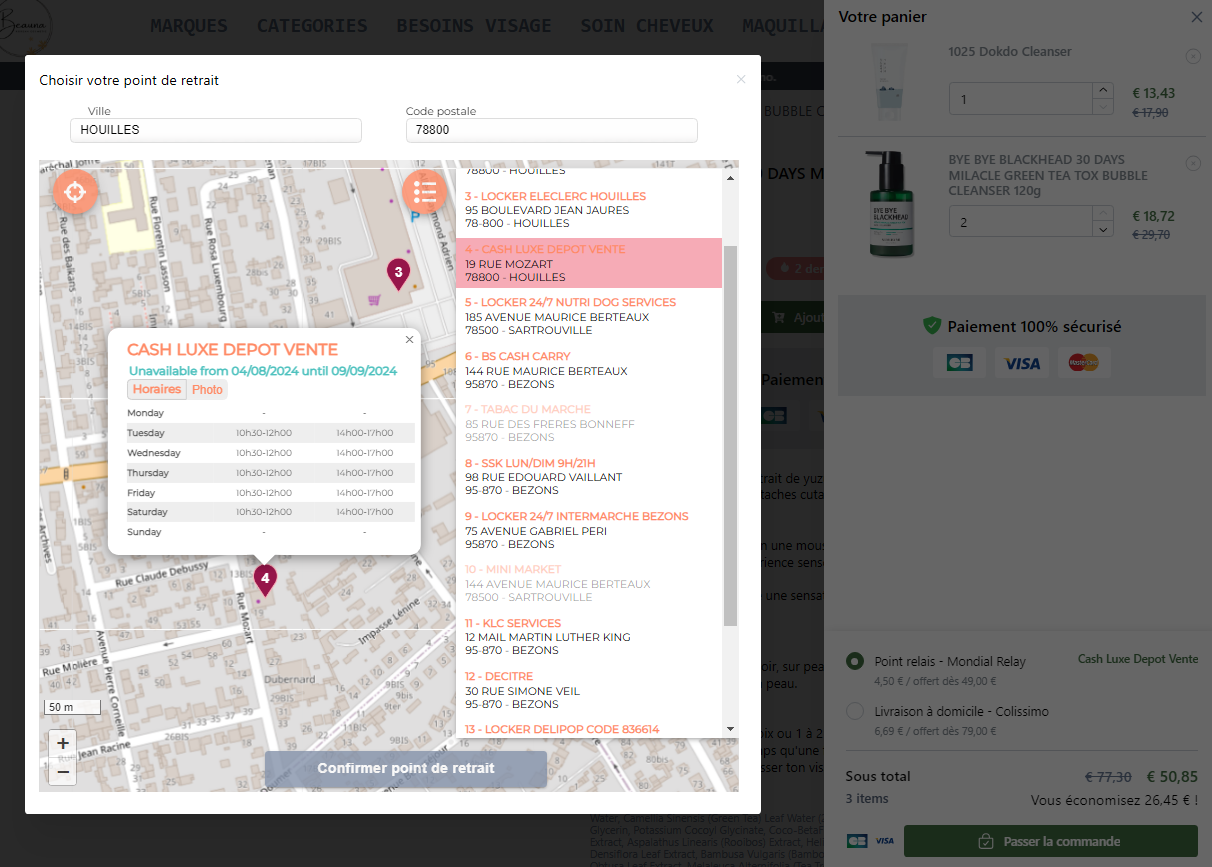Select Point relais Mondial Relay delivery option
The height and width of the screenshot is (867, 1212).
(x=854, y=661)
